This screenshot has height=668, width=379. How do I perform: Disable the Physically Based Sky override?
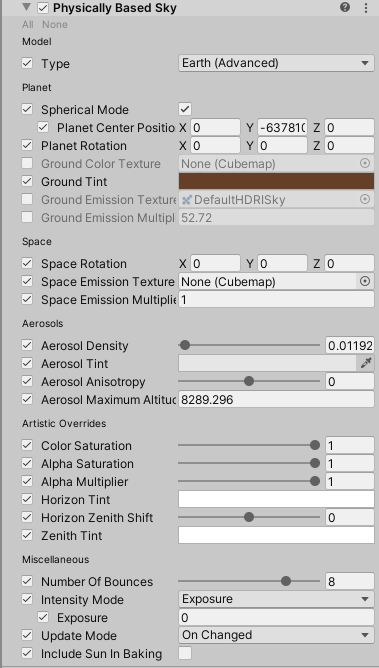click(43, 8)
